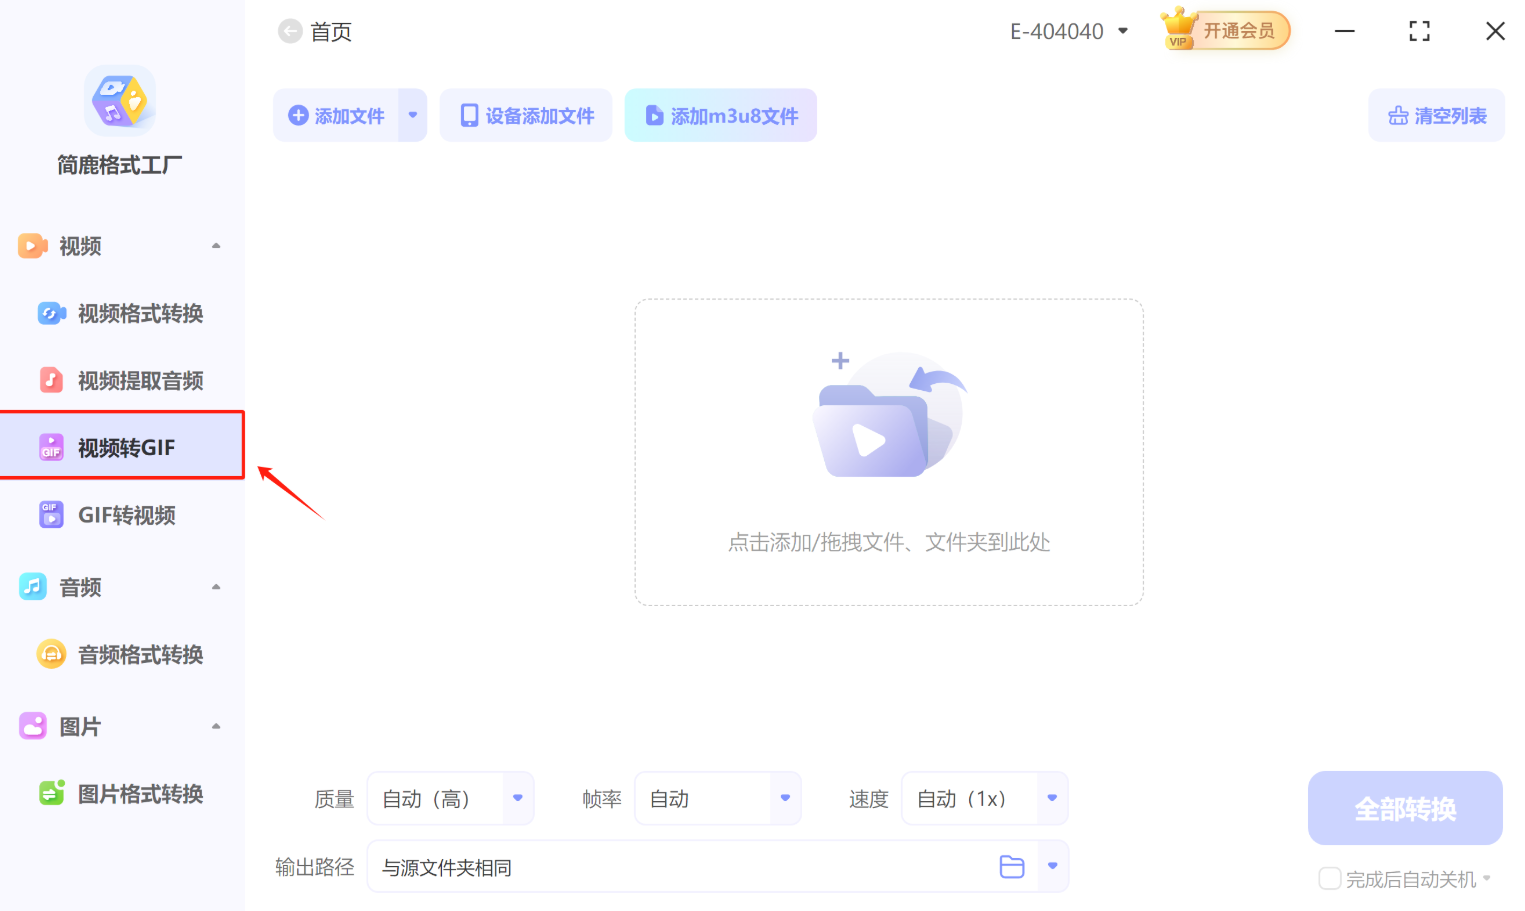This screenshot has width=1525, height=911.
Task: Select 视频格式转换 in the sidebar
Action: [x=122, y=314]
